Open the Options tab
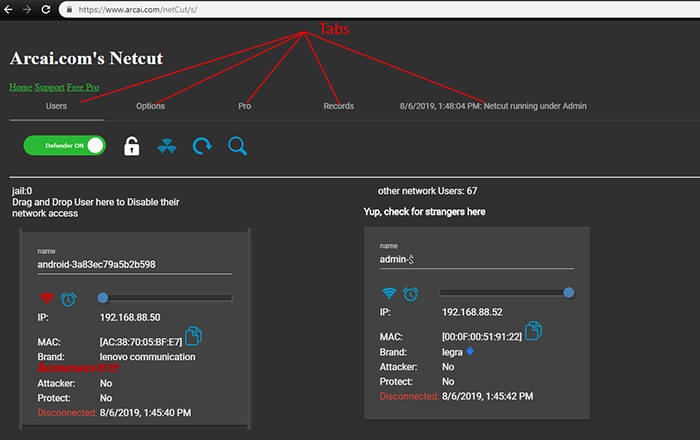Viewport: 700px width, 440px height. 150,106
